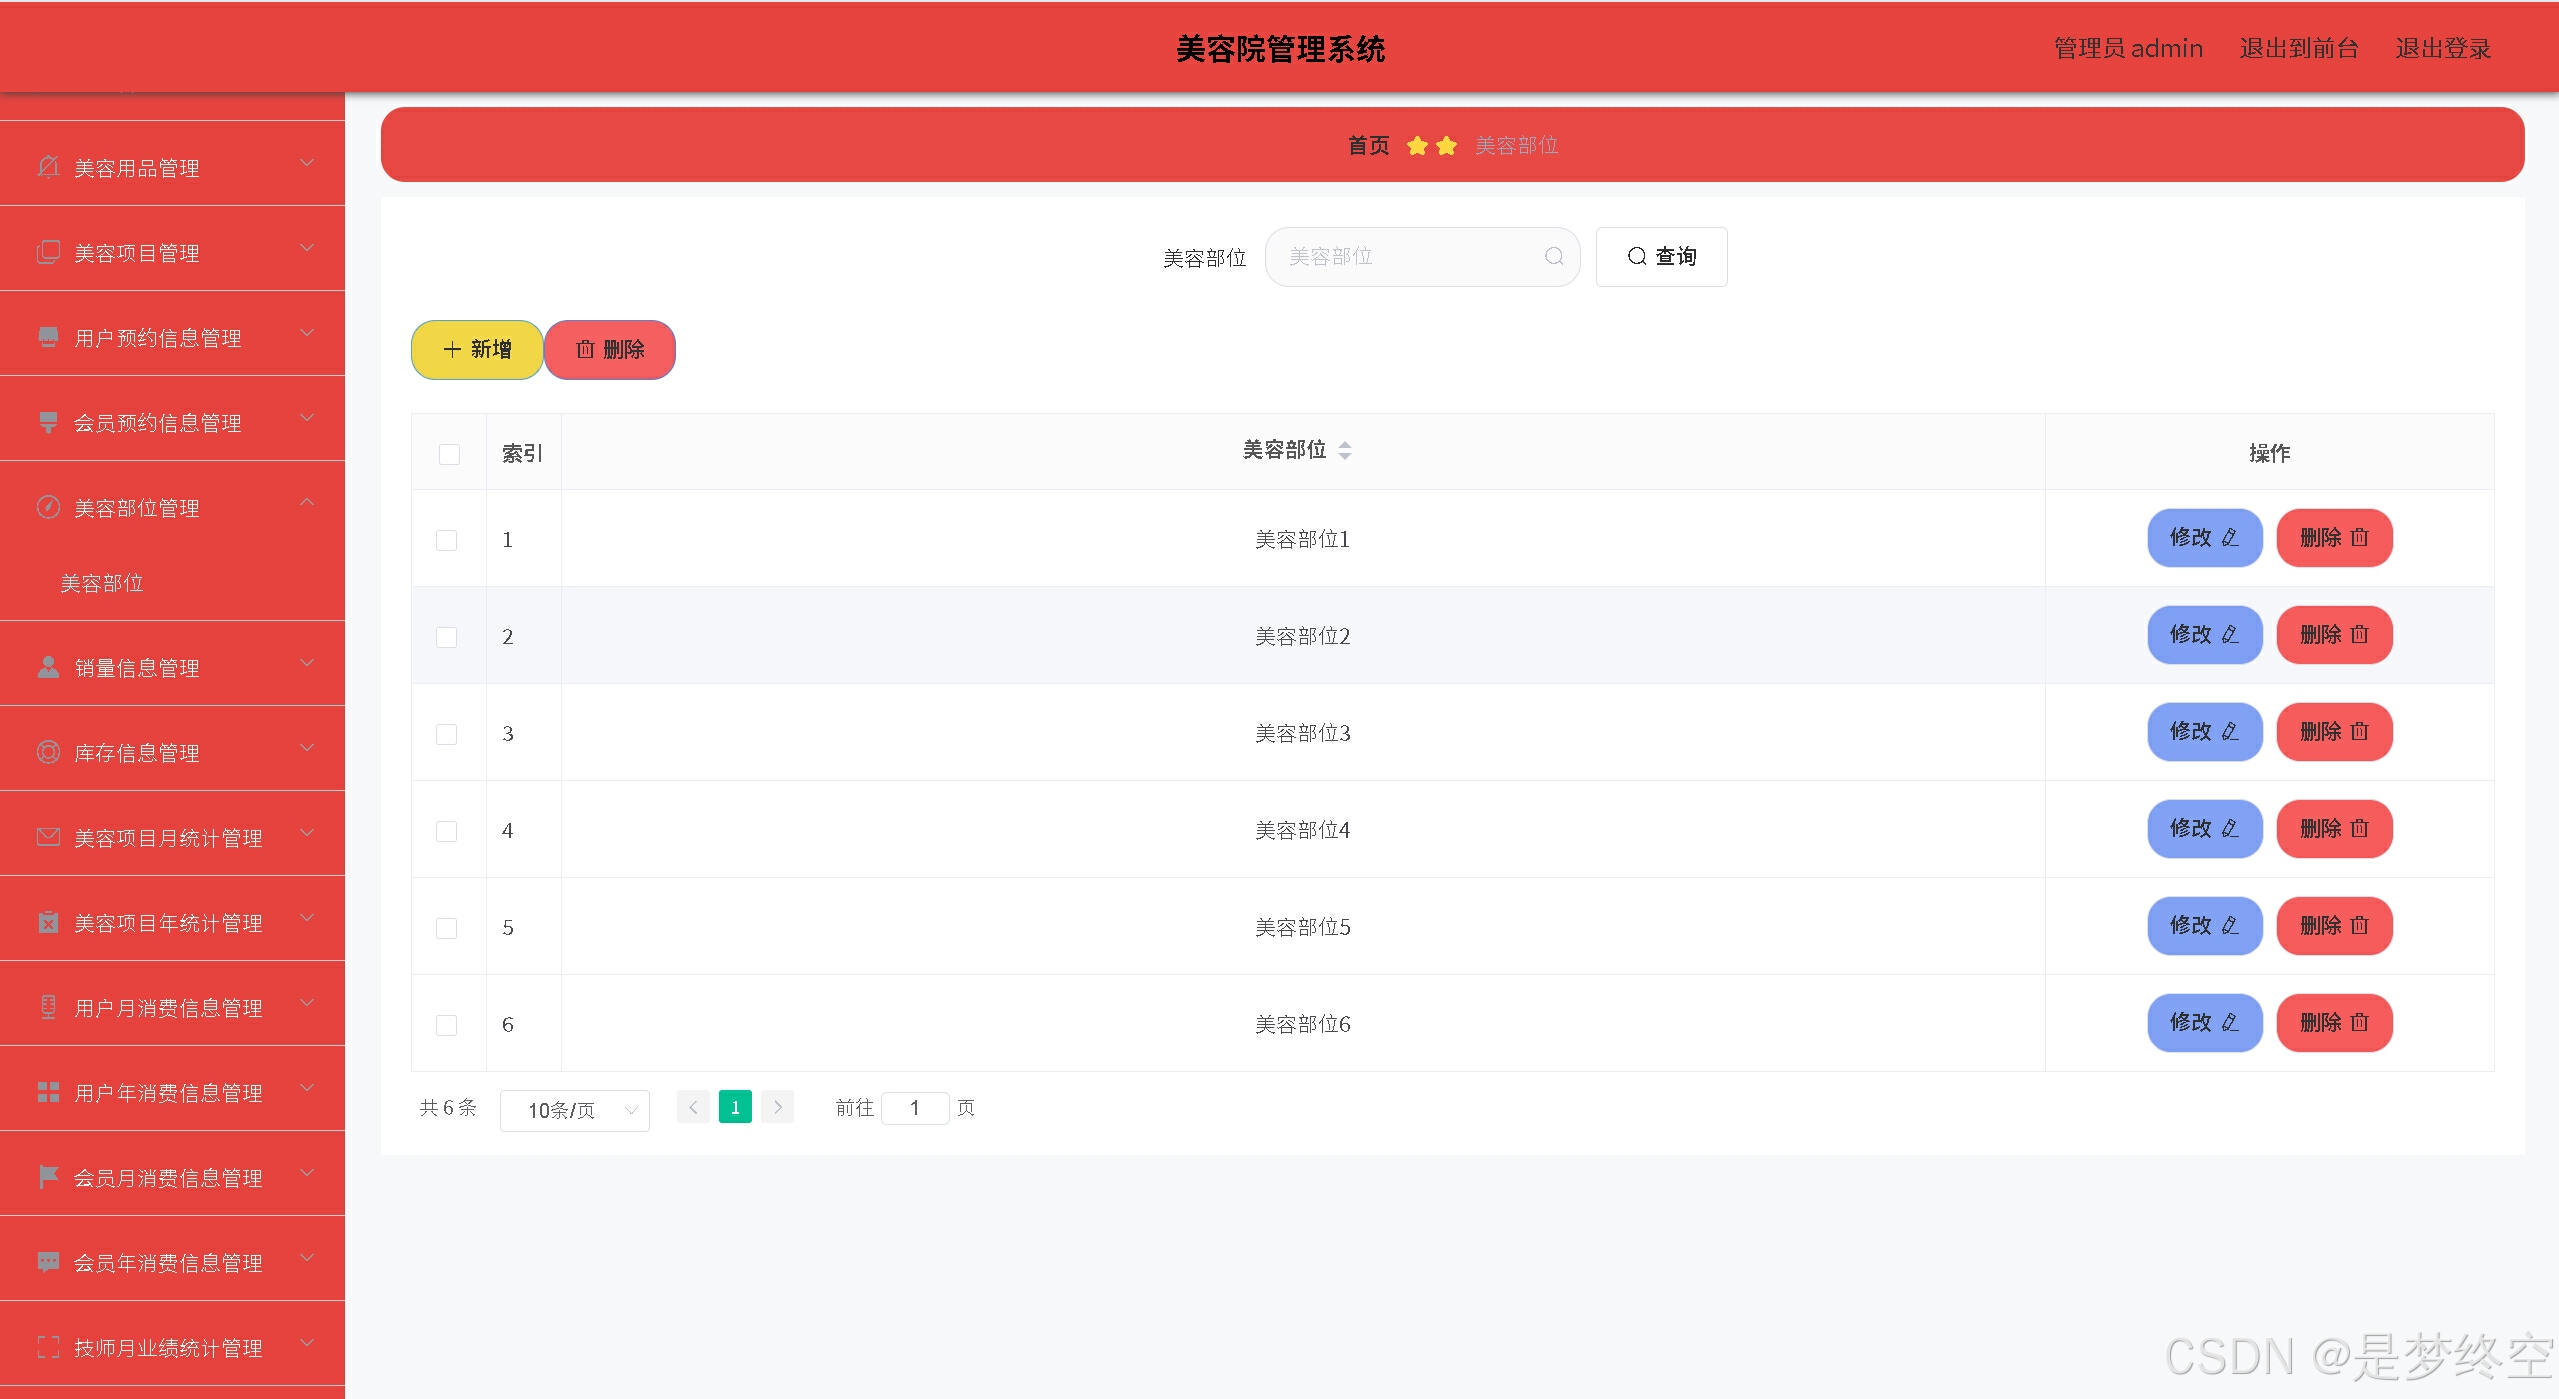Click the next page arrow in pagination
This screenshot has height=1399, width=2559.
coord(777,1107)
